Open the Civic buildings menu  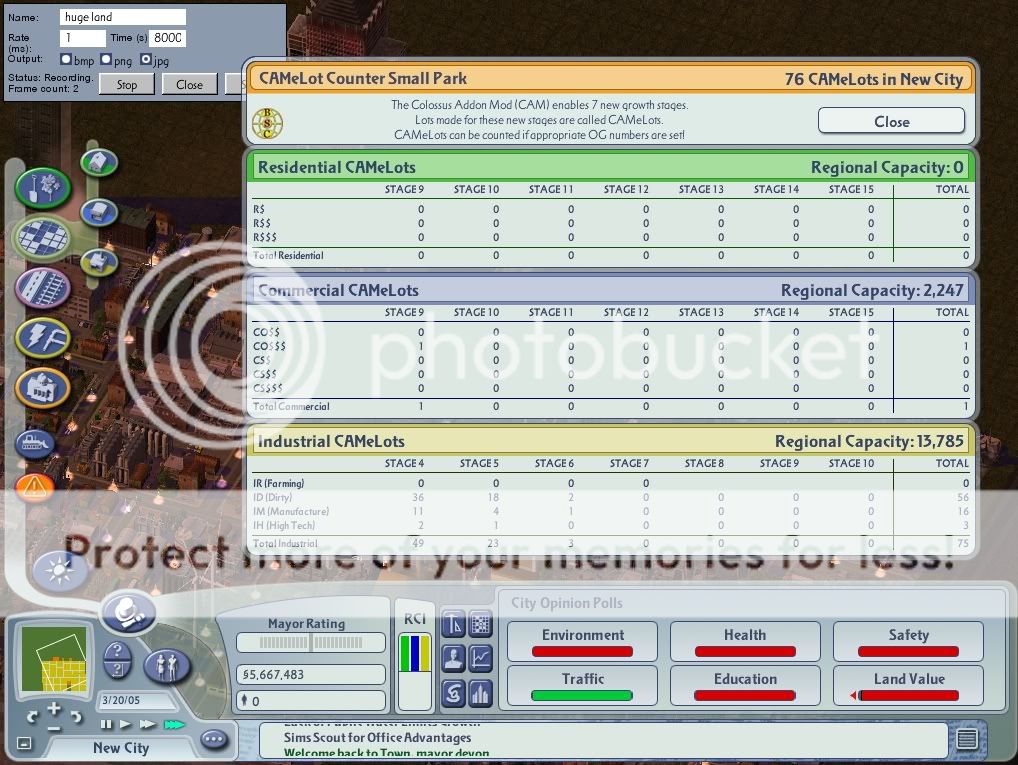tap(42, 389)
